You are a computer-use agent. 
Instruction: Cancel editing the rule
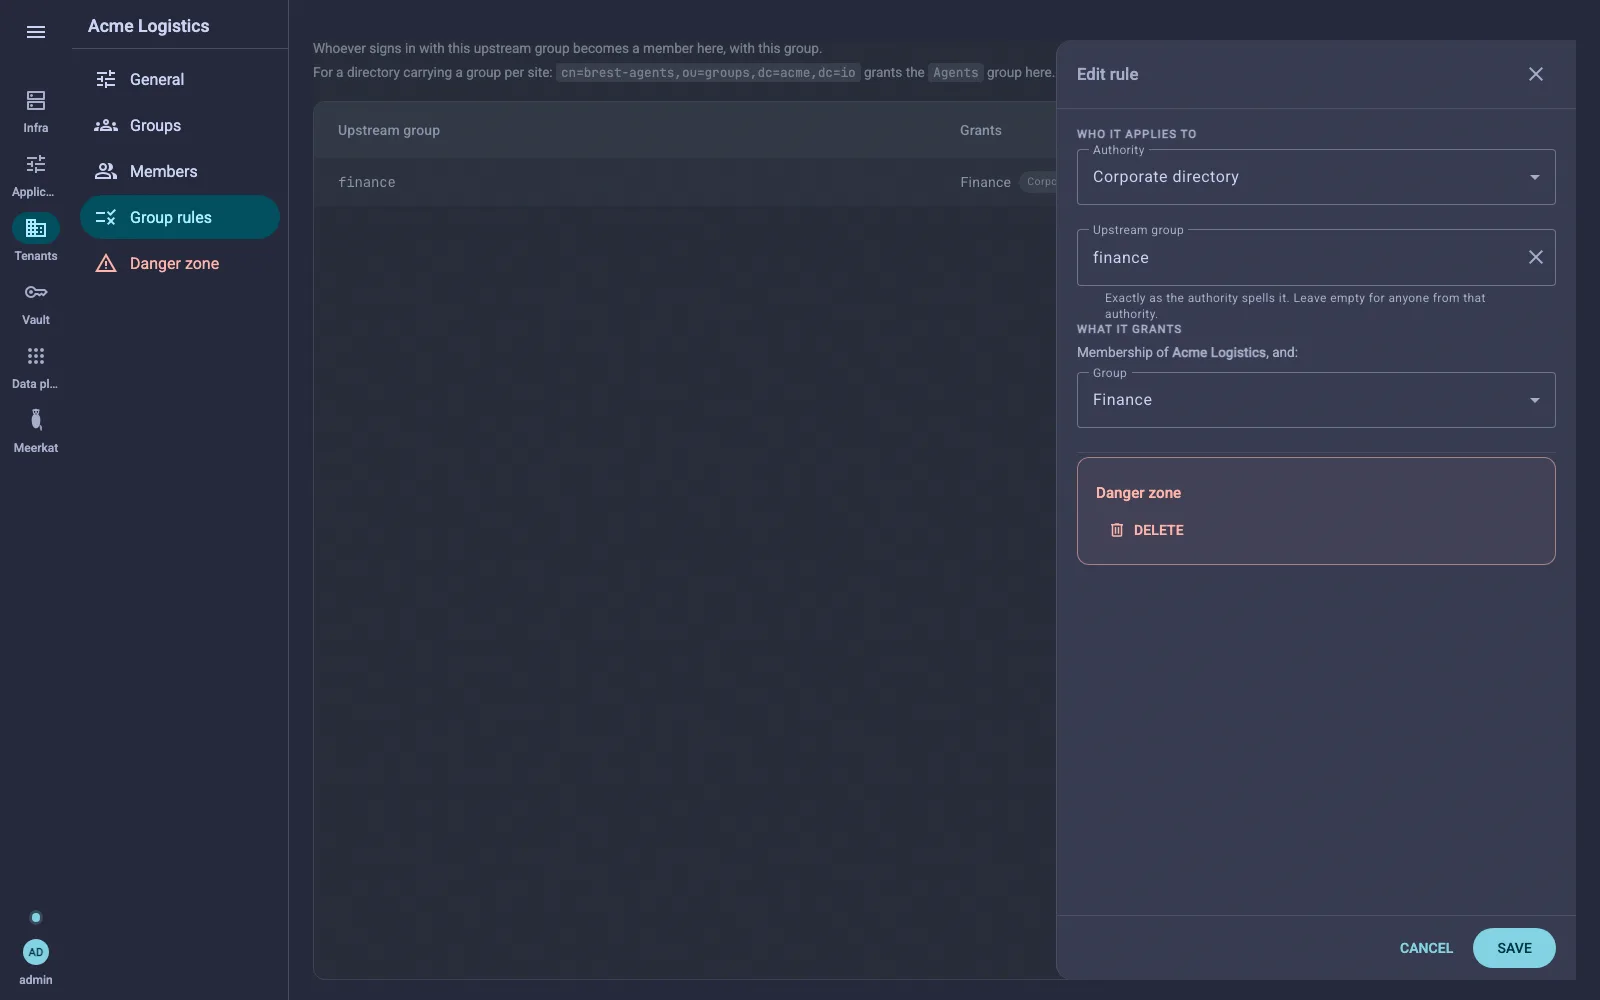pyautogui.click(x=1426, y=948)
